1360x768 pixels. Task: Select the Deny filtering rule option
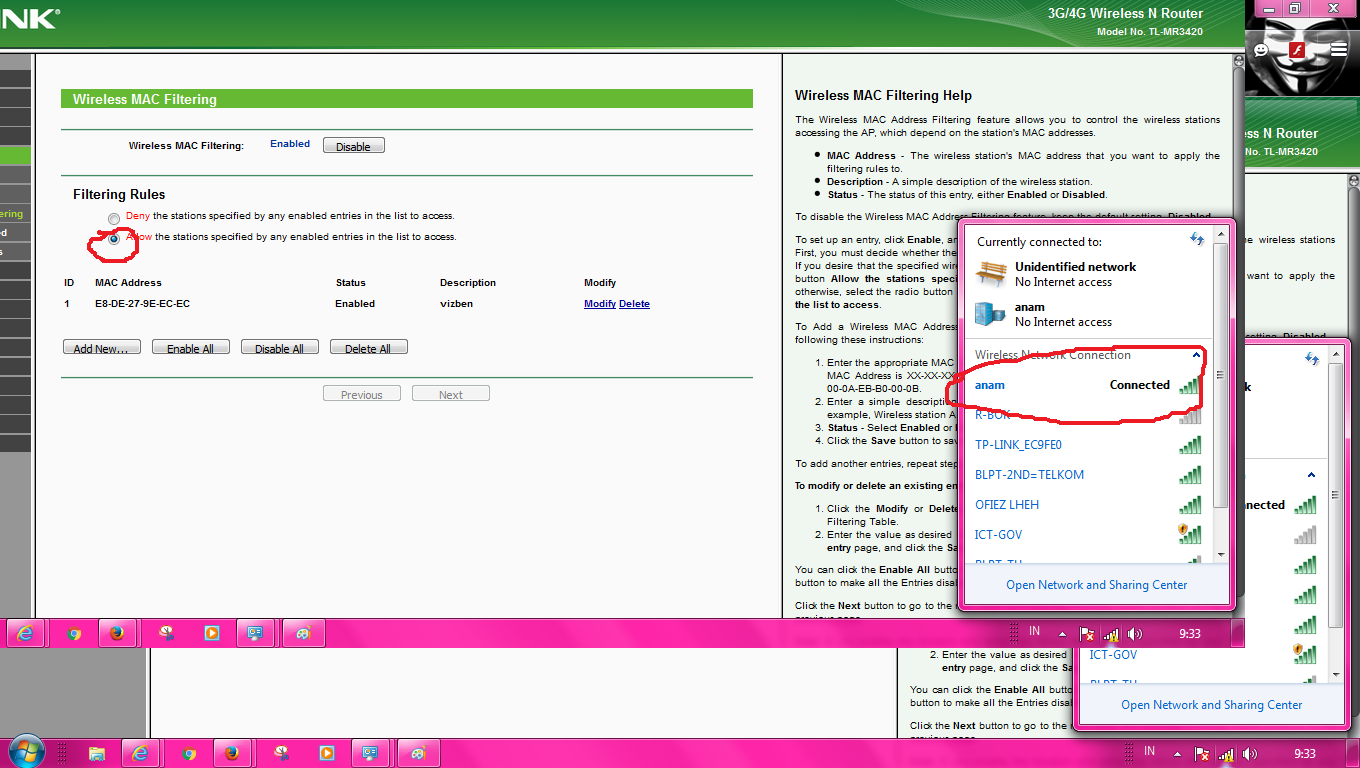coord(113,217)
